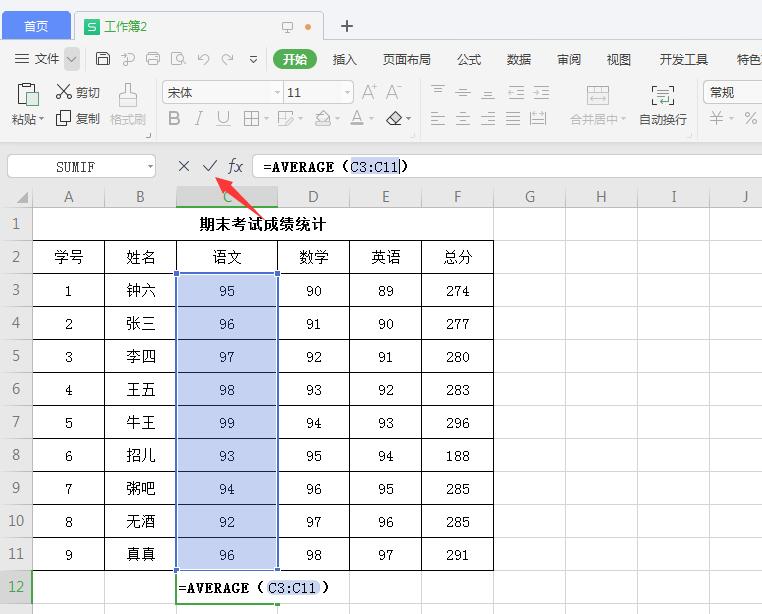This screenshot has height=614, width=762.
Task: Increase font size with larger A
Action: click(369, 91)
